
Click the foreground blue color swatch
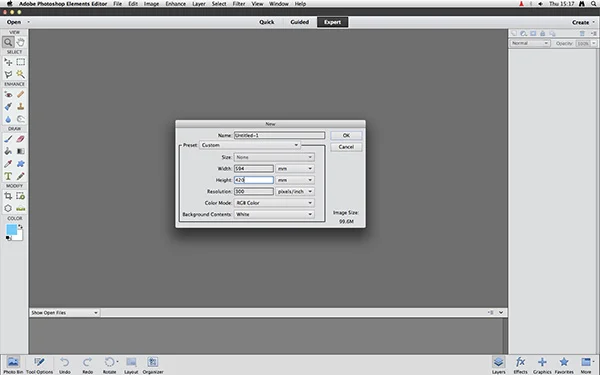coord(11,230)
